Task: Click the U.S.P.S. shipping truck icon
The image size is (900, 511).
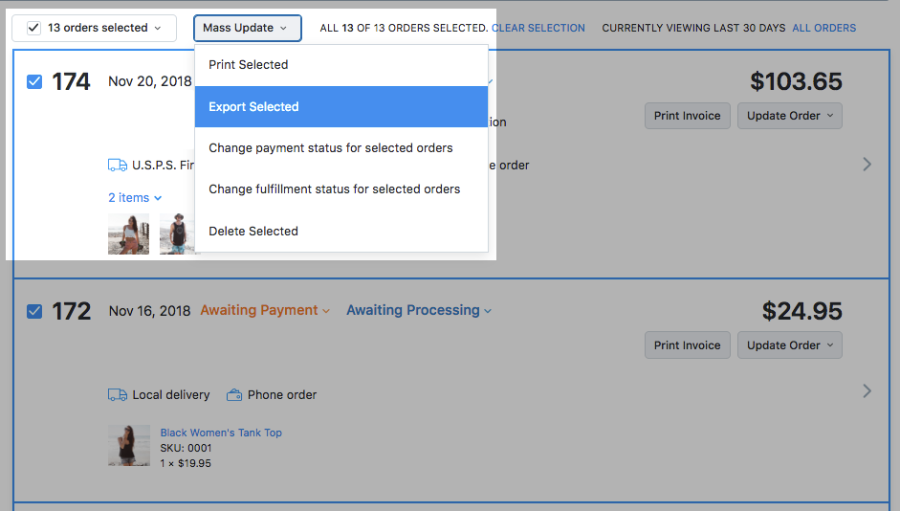Action: (x=117, y=165)
